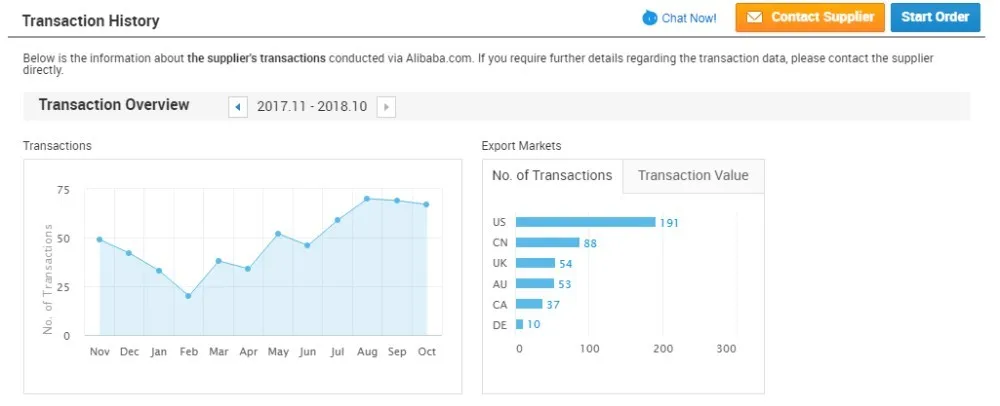Image resolution: width=1000 pixels, height=406 pixels.
Task: Go to previous date range arrow
Action: click(x=238, y=107)
